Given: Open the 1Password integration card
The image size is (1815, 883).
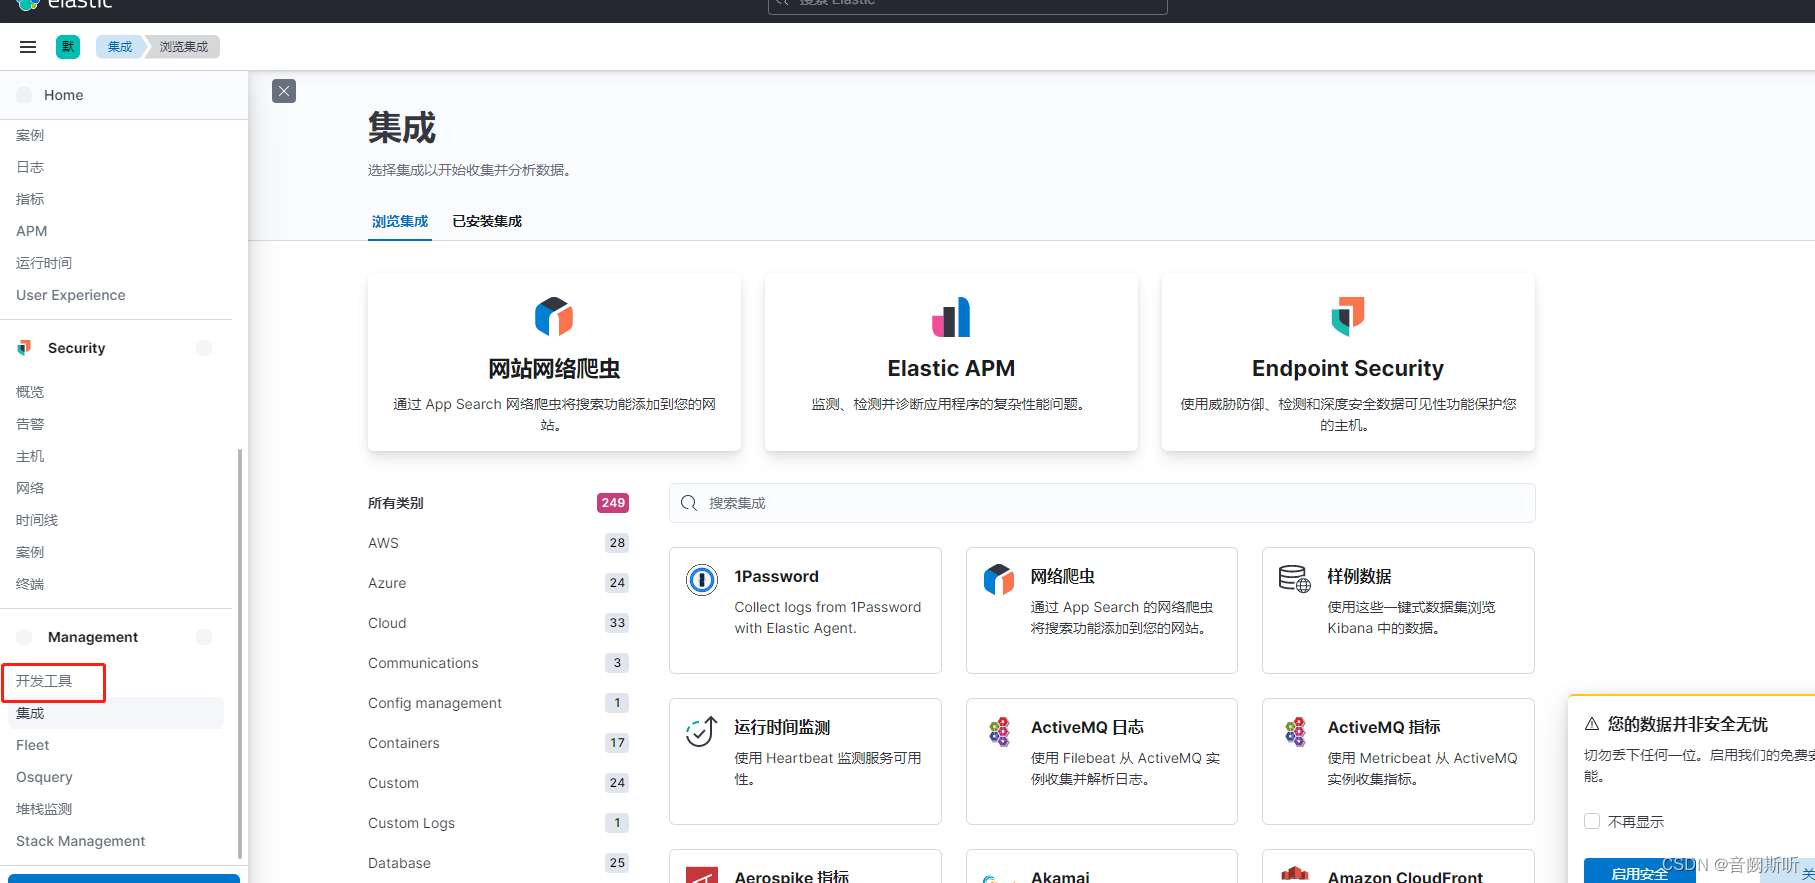Looking at the screenshot, I should tap(805, 610).
